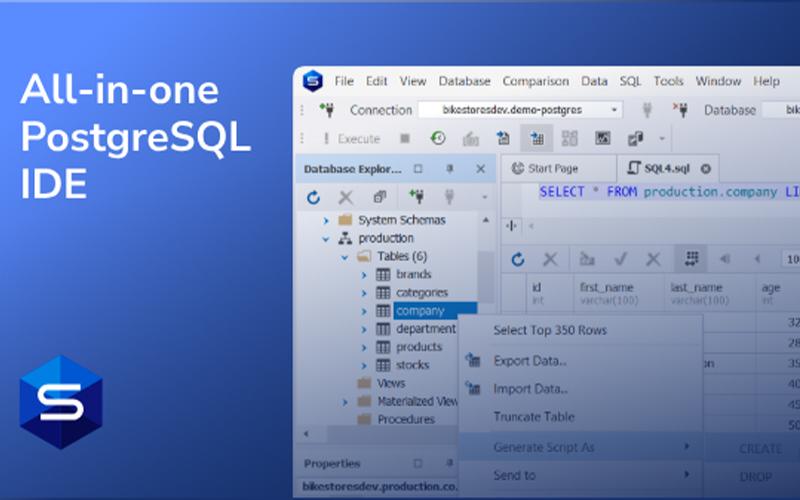Viewport: 800px width, 500px height.
Task: Toggle the highlighted grid results icon in SQL toolbar
Action: click(x=536, y=138)
